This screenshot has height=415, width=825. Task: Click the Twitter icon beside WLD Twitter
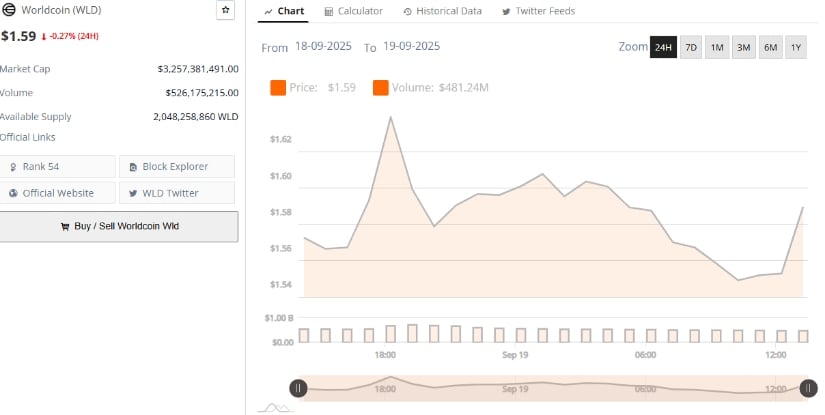tap(133, 194)
